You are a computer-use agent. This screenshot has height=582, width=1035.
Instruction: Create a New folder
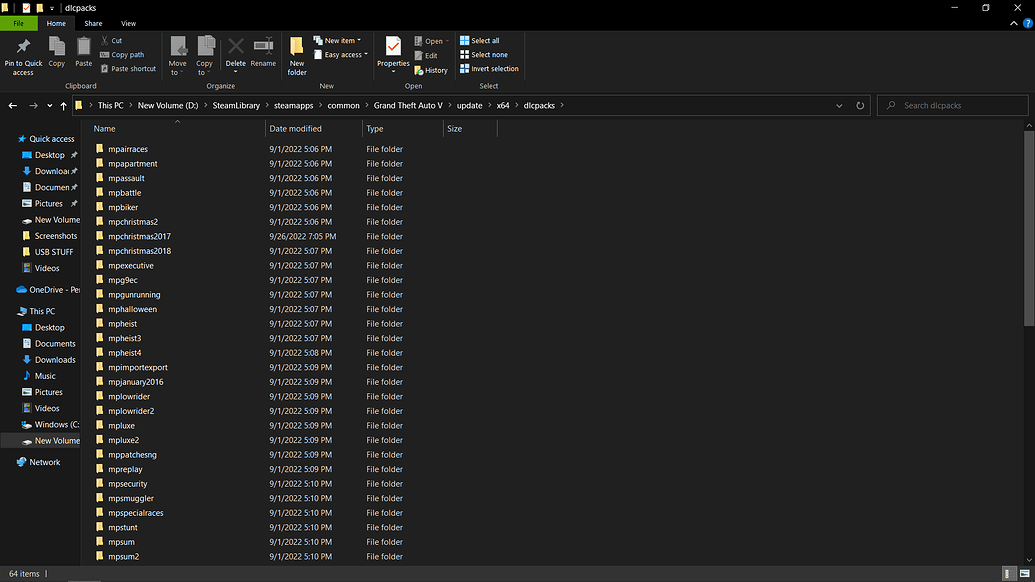pyautogui.click(x=297, y=56)
